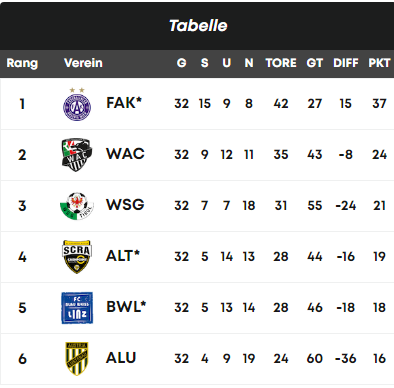Open the ALU team name
The width and height of the screenshot is (394, 388).
[x=121, y=358]
